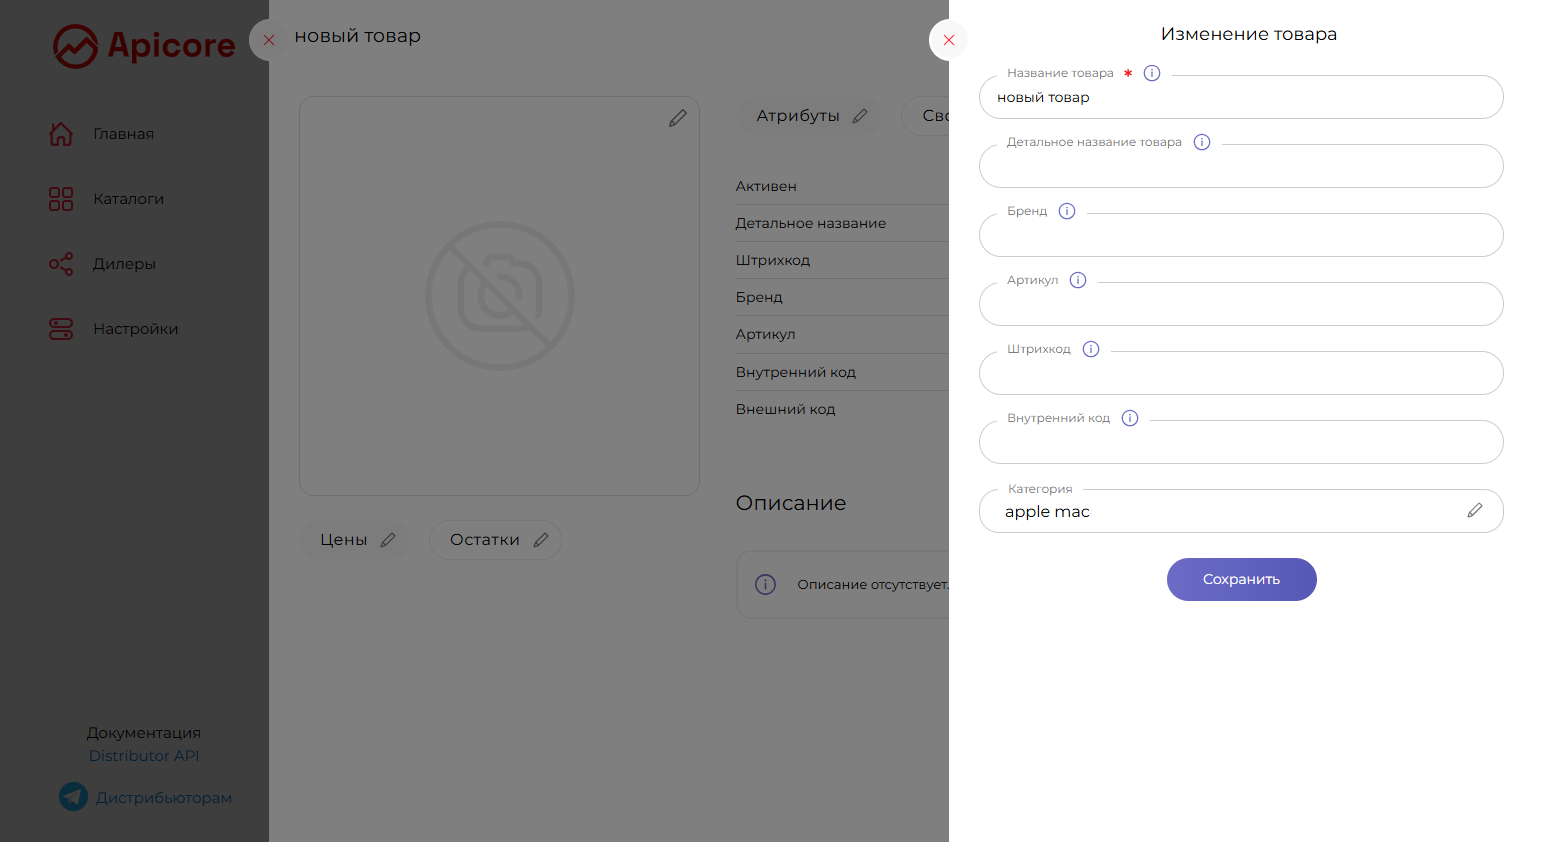Click info icon beside Детальное название товара
Image resolution: width=1549 pixels, height=842 pixels.
tap(1202, 142)
